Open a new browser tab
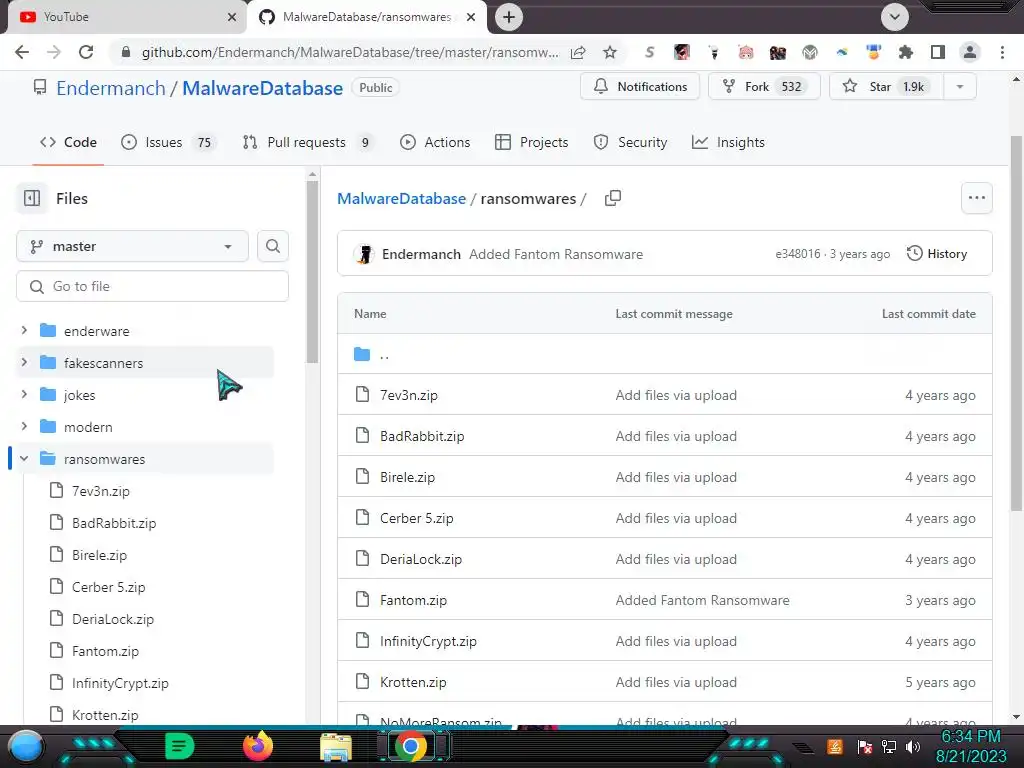 point(509,17)
